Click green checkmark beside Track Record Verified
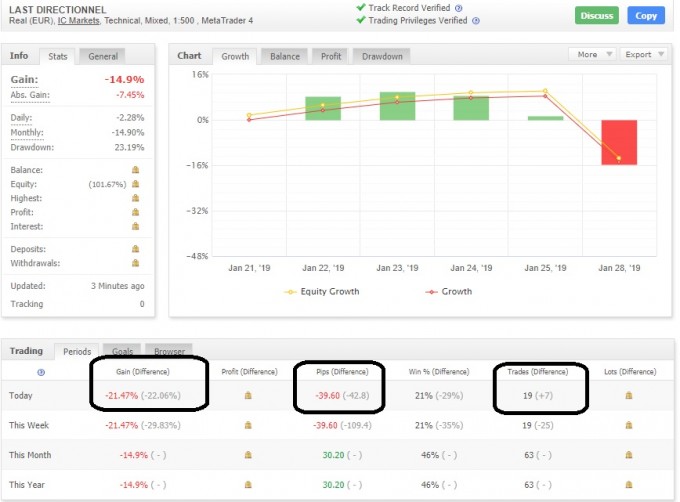This screenshot has width=680, height=502. tap(361, 7)
